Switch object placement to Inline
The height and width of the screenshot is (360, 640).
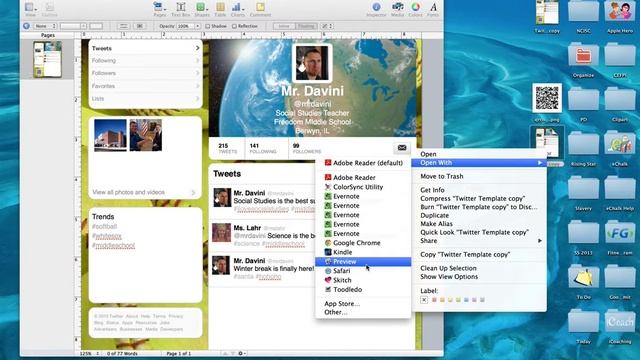(x=284, y=26)
